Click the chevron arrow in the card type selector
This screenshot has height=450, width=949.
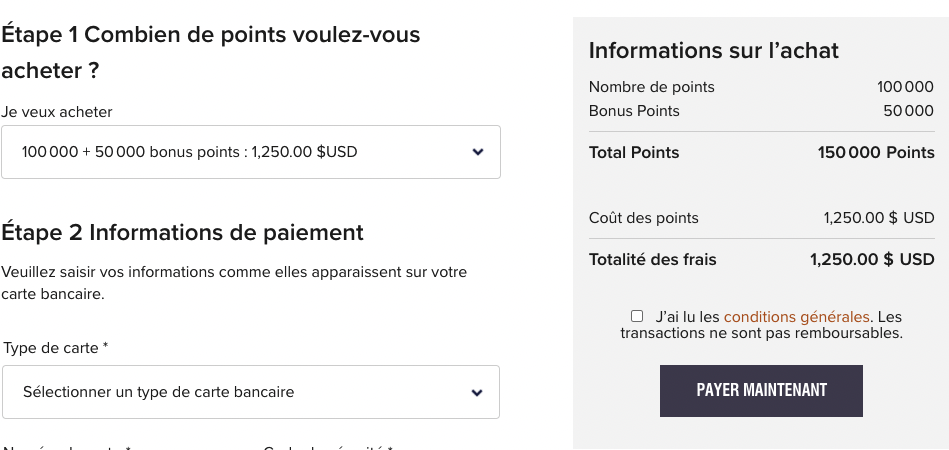click(478, 392)
